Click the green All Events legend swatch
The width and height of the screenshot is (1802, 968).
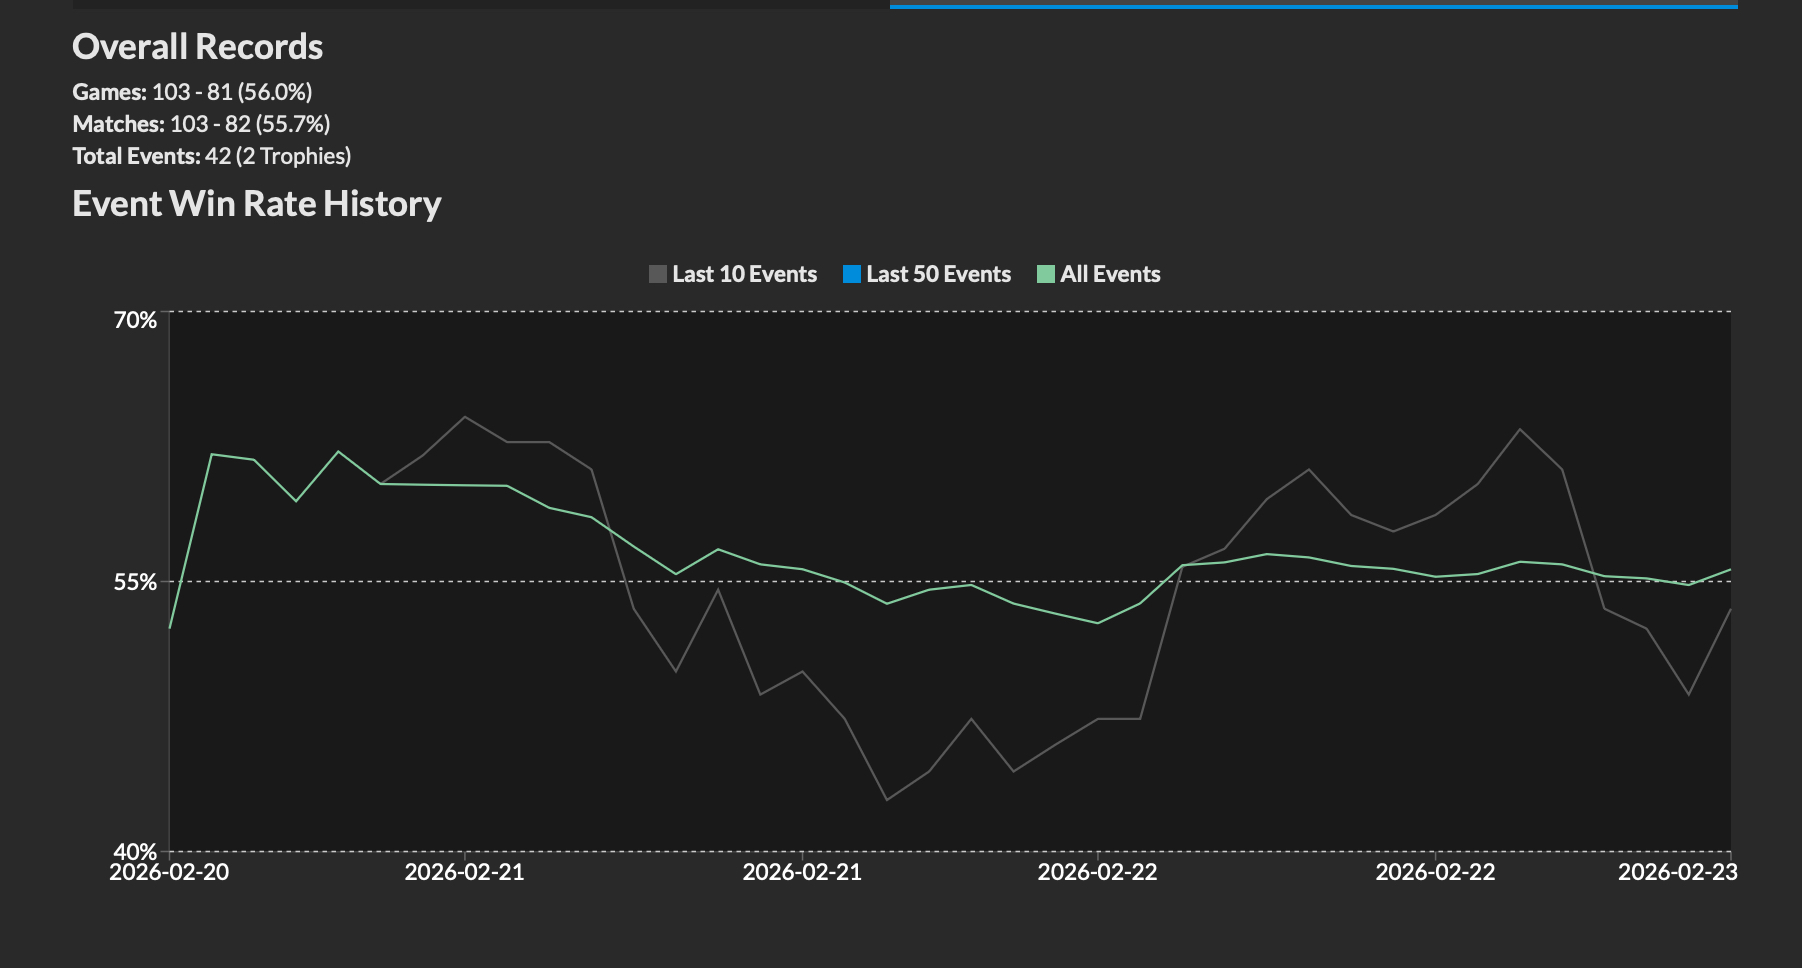(x=1045, y=274)
